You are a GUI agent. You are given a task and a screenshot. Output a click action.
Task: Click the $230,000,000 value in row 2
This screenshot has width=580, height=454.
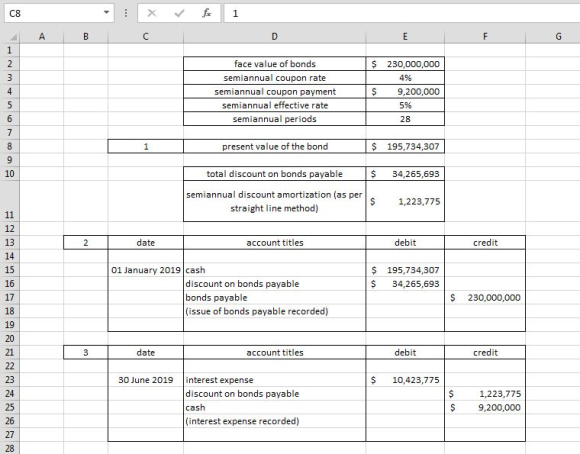405,64
